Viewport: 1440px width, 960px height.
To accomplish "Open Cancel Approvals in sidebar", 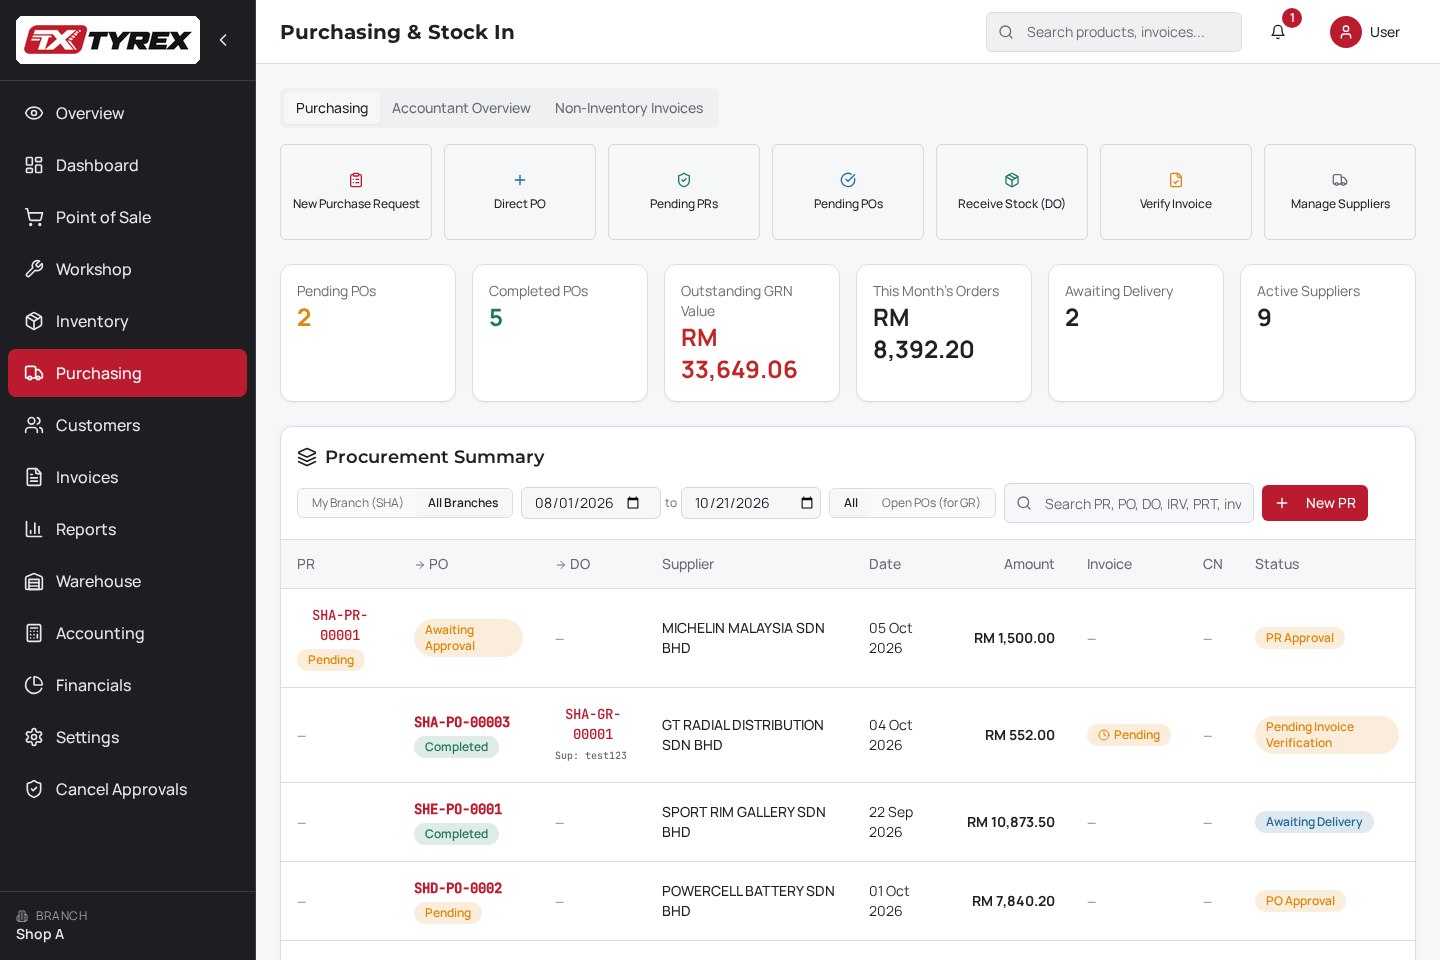I will pos(127,789).
